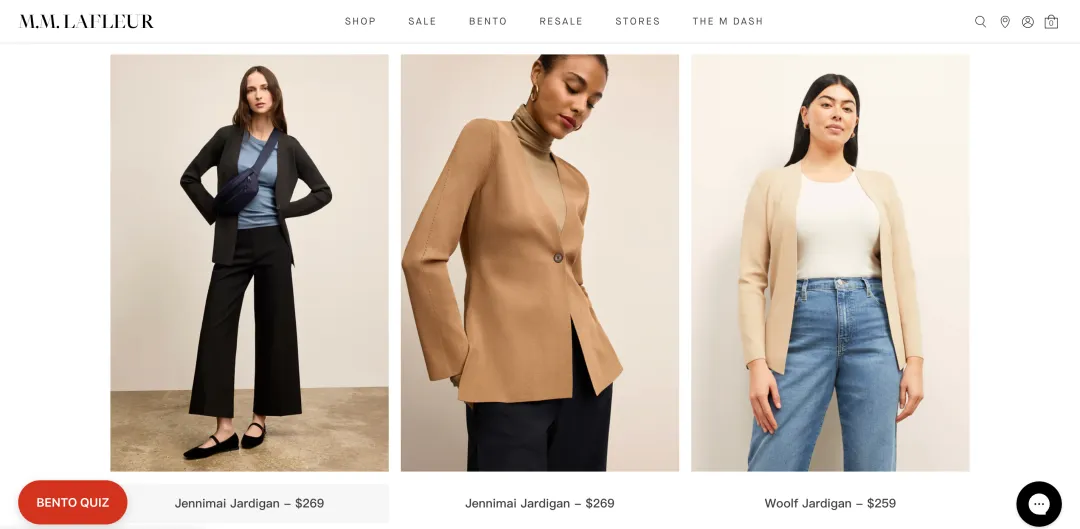Click the BENTO QUIZ button
1080x529 pixels.
click(x=72, y=502)
